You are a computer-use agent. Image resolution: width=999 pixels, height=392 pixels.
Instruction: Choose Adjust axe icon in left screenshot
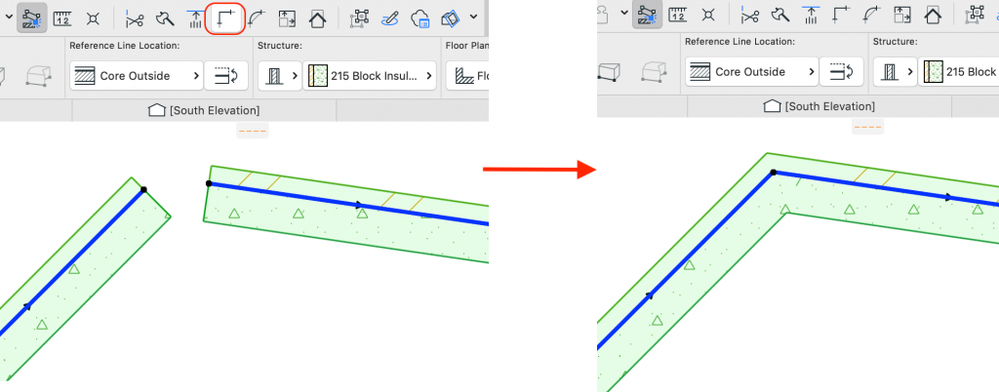point(164,18)
